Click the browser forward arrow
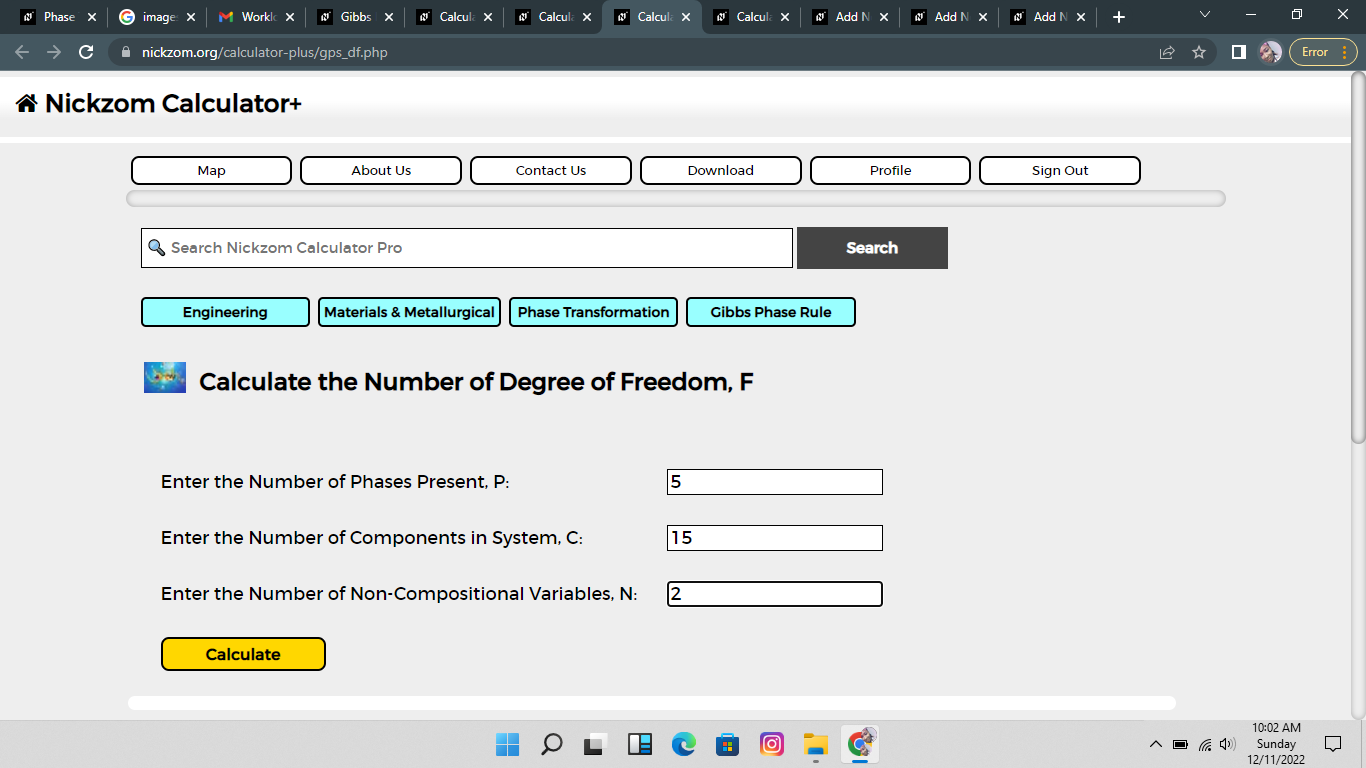The height and width of the screenshot is (768, 1366). 54,52
